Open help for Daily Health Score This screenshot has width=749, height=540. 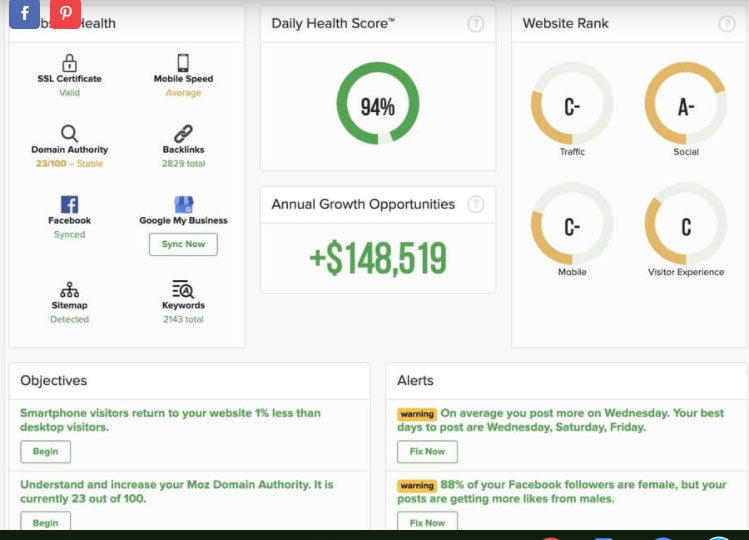476,24
